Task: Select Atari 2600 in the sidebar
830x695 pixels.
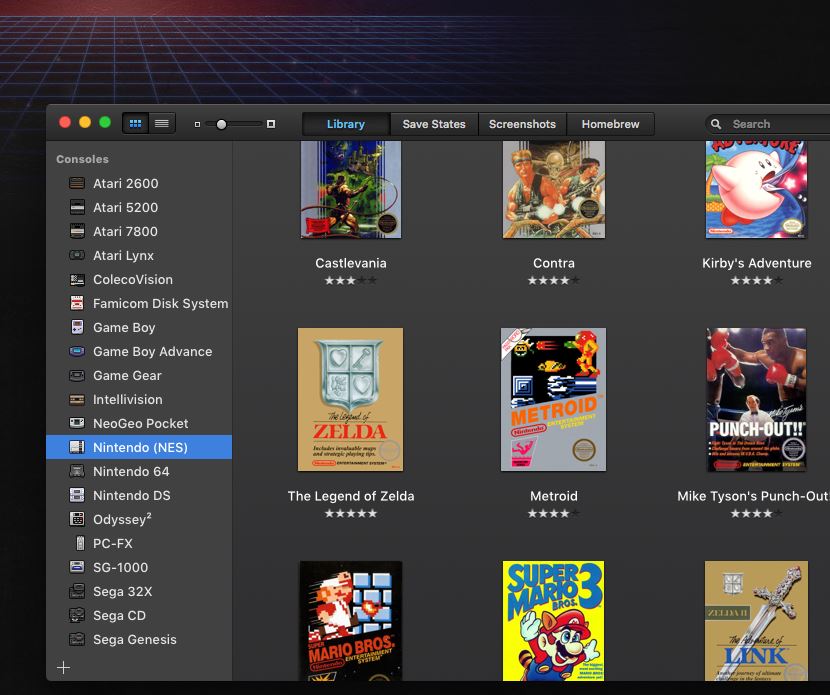Action: click(139, 183)
